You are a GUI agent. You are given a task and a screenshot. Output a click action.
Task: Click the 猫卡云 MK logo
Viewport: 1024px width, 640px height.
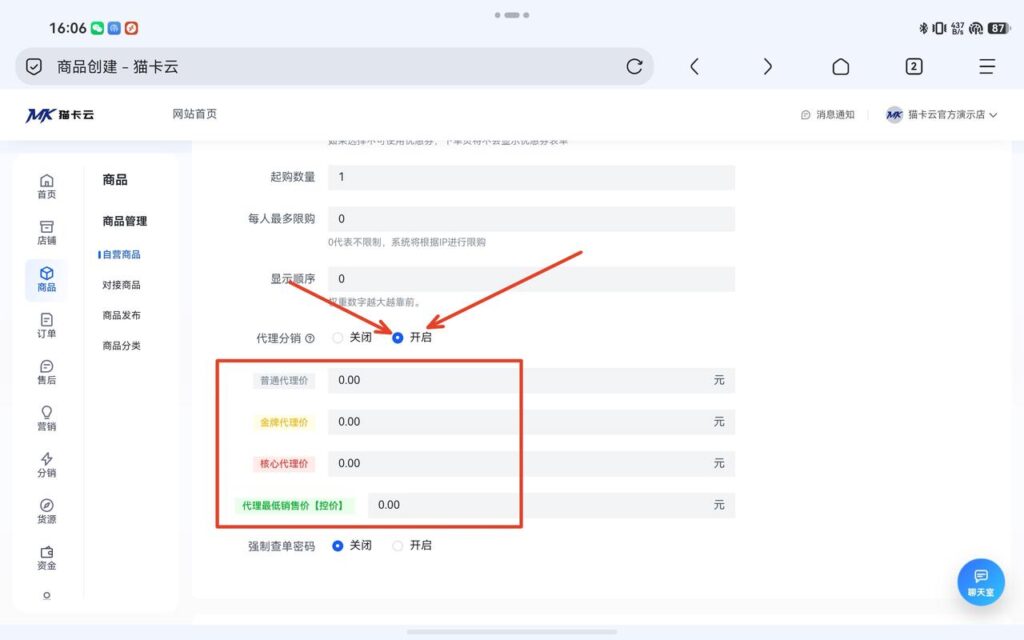tap(59, 115)
